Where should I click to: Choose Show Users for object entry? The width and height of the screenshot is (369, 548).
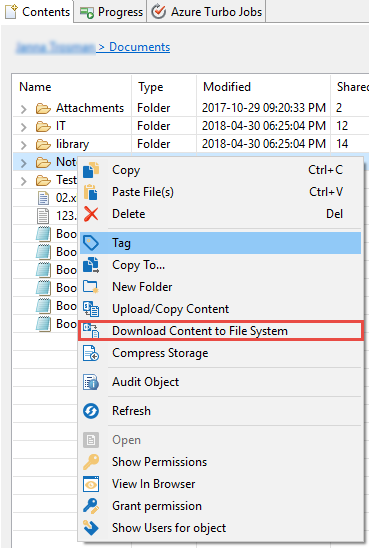tap(220, 528)
